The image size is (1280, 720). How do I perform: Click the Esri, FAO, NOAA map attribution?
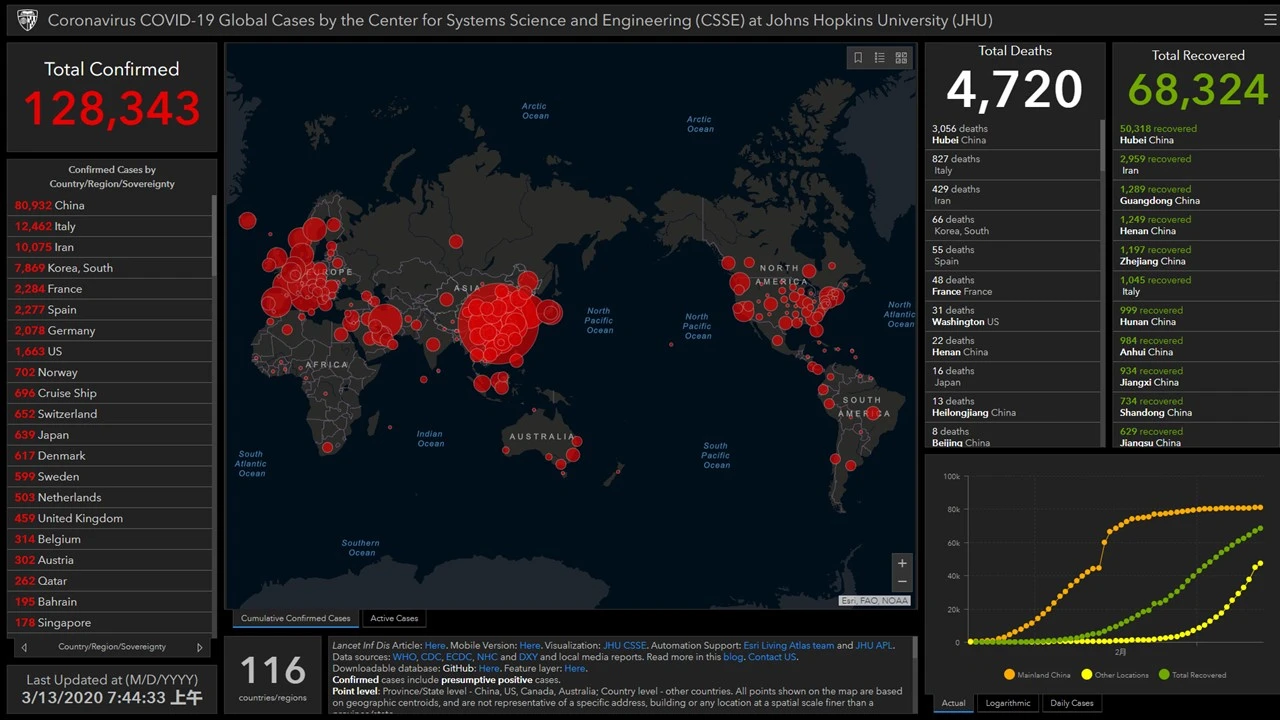pos(875,601)
